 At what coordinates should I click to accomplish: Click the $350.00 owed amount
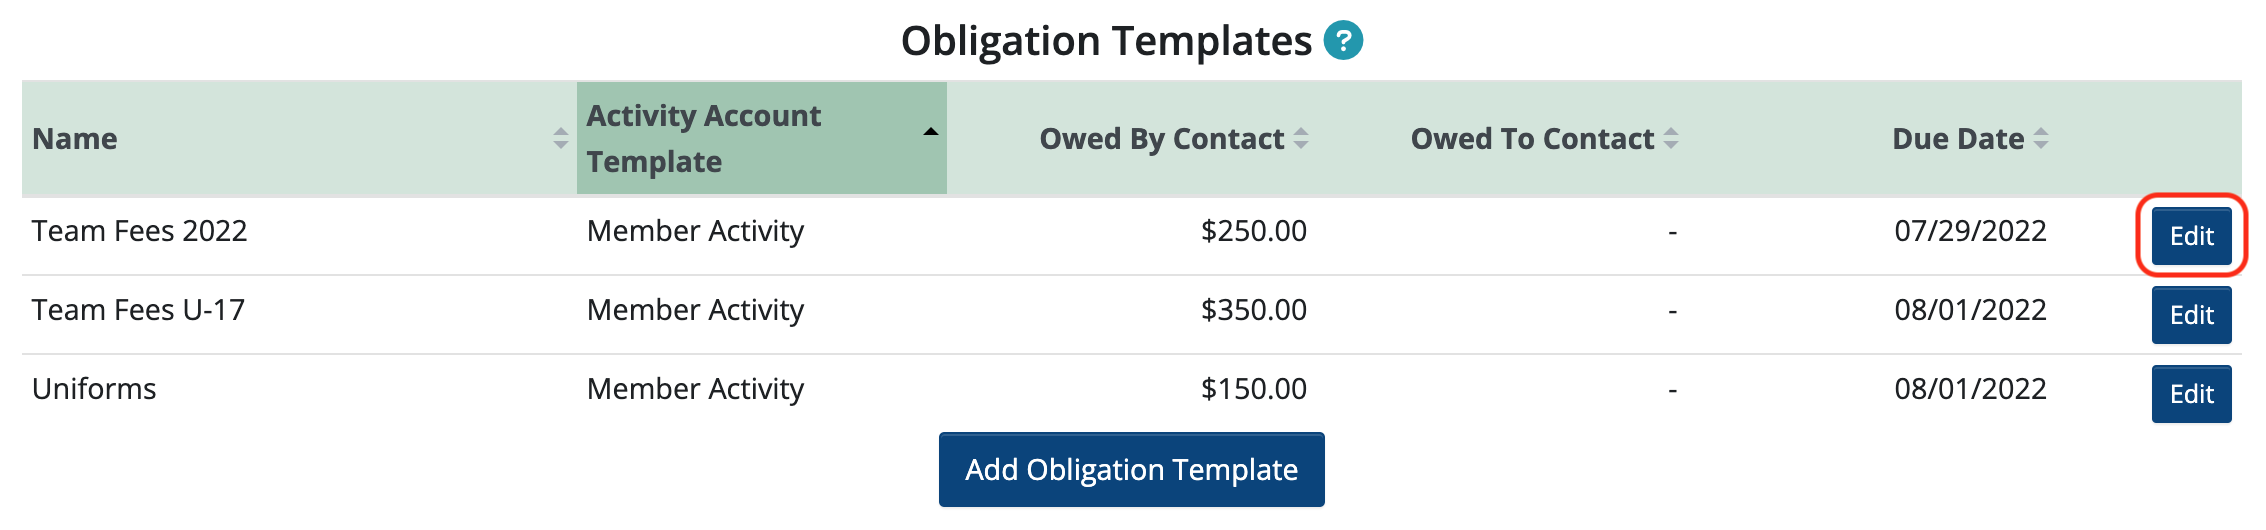coord(1254,310)
